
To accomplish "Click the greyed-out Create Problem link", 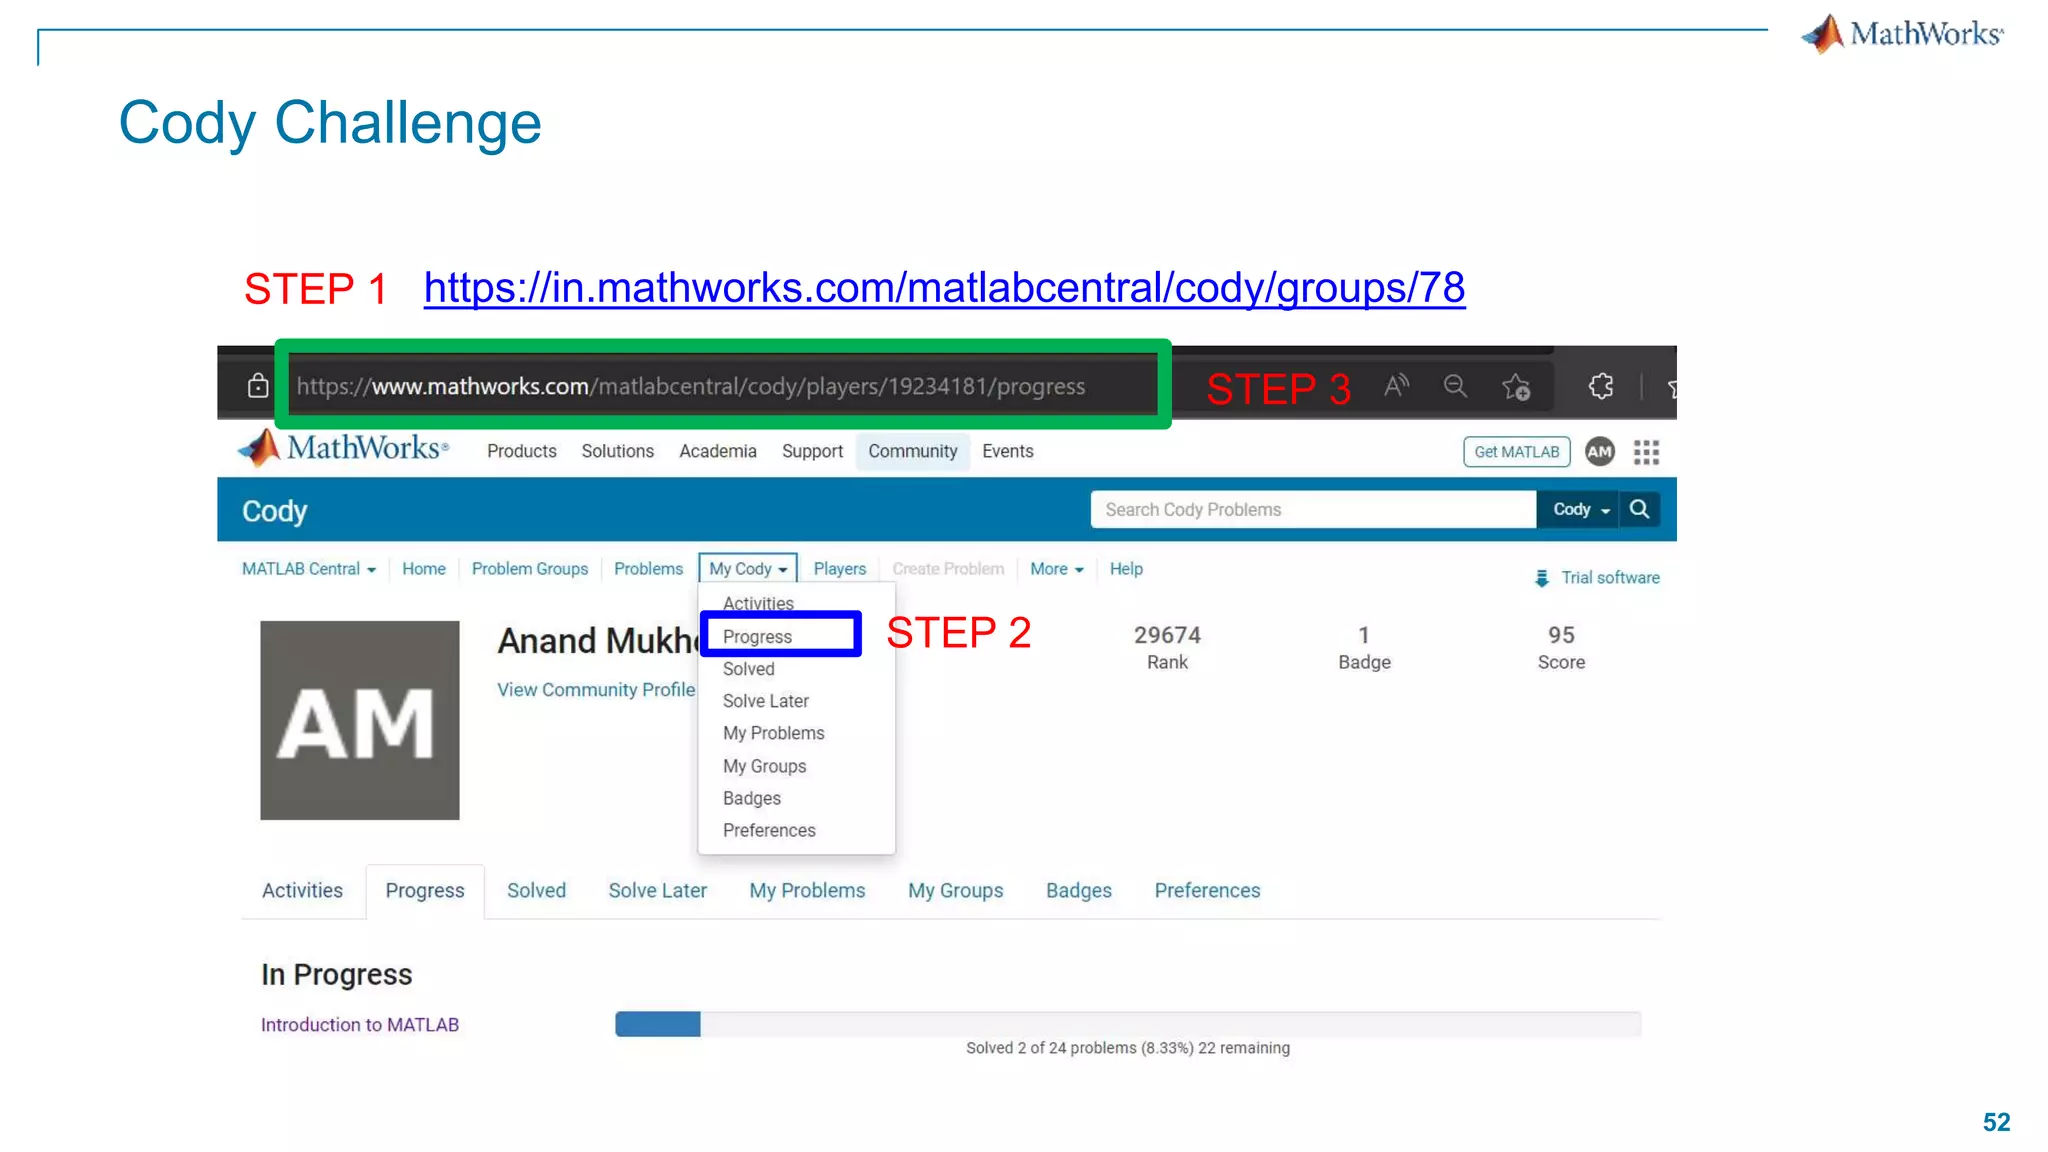I will tap(948, 569).
